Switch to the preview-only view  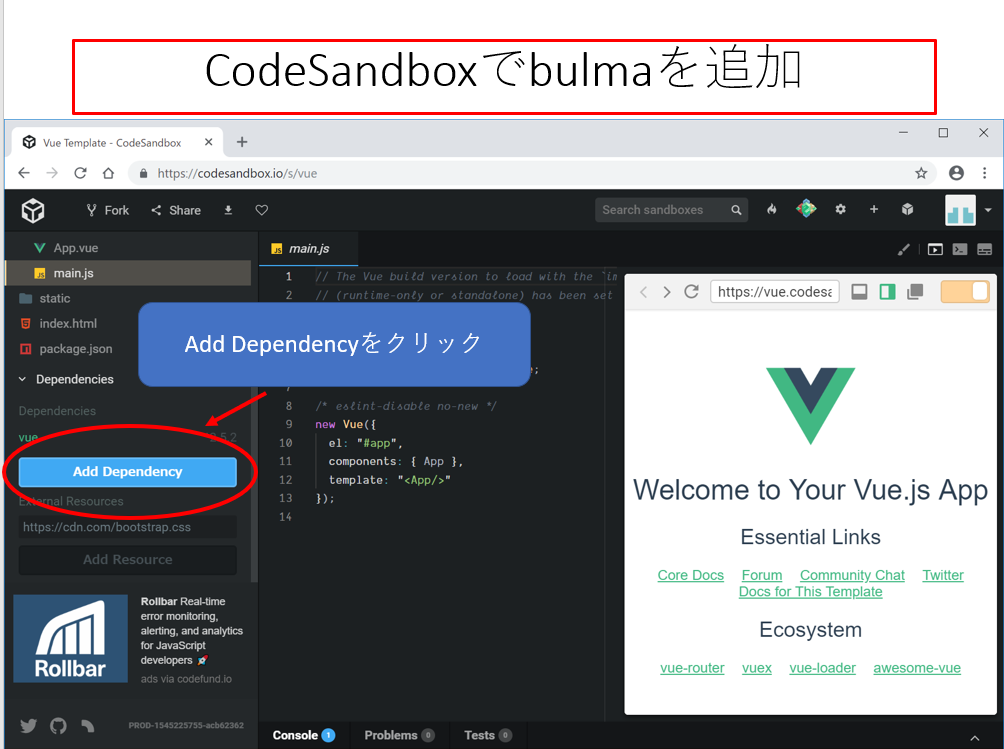pyautogui.click(x=914, y=292)
